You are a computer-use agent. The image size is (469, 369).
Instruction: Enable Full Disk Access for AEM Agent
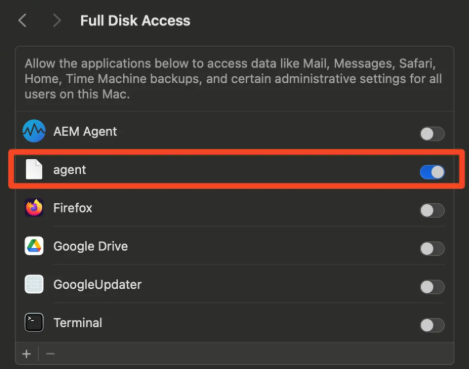coord(432,134)
